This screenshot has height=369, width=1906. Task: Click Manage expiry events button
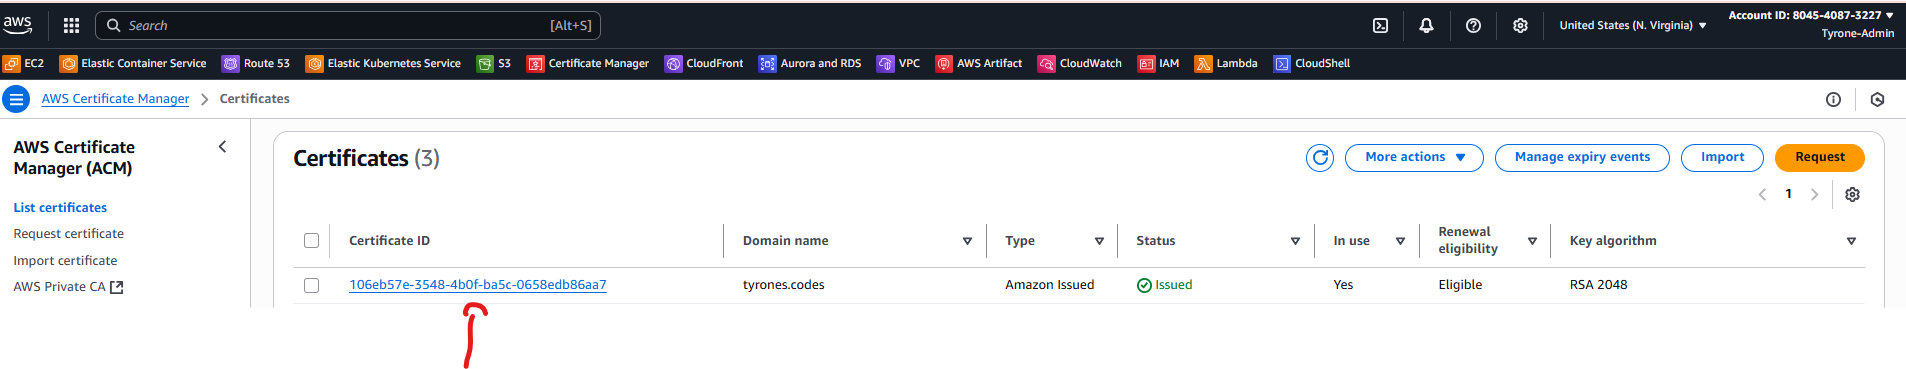[1582, 158]
